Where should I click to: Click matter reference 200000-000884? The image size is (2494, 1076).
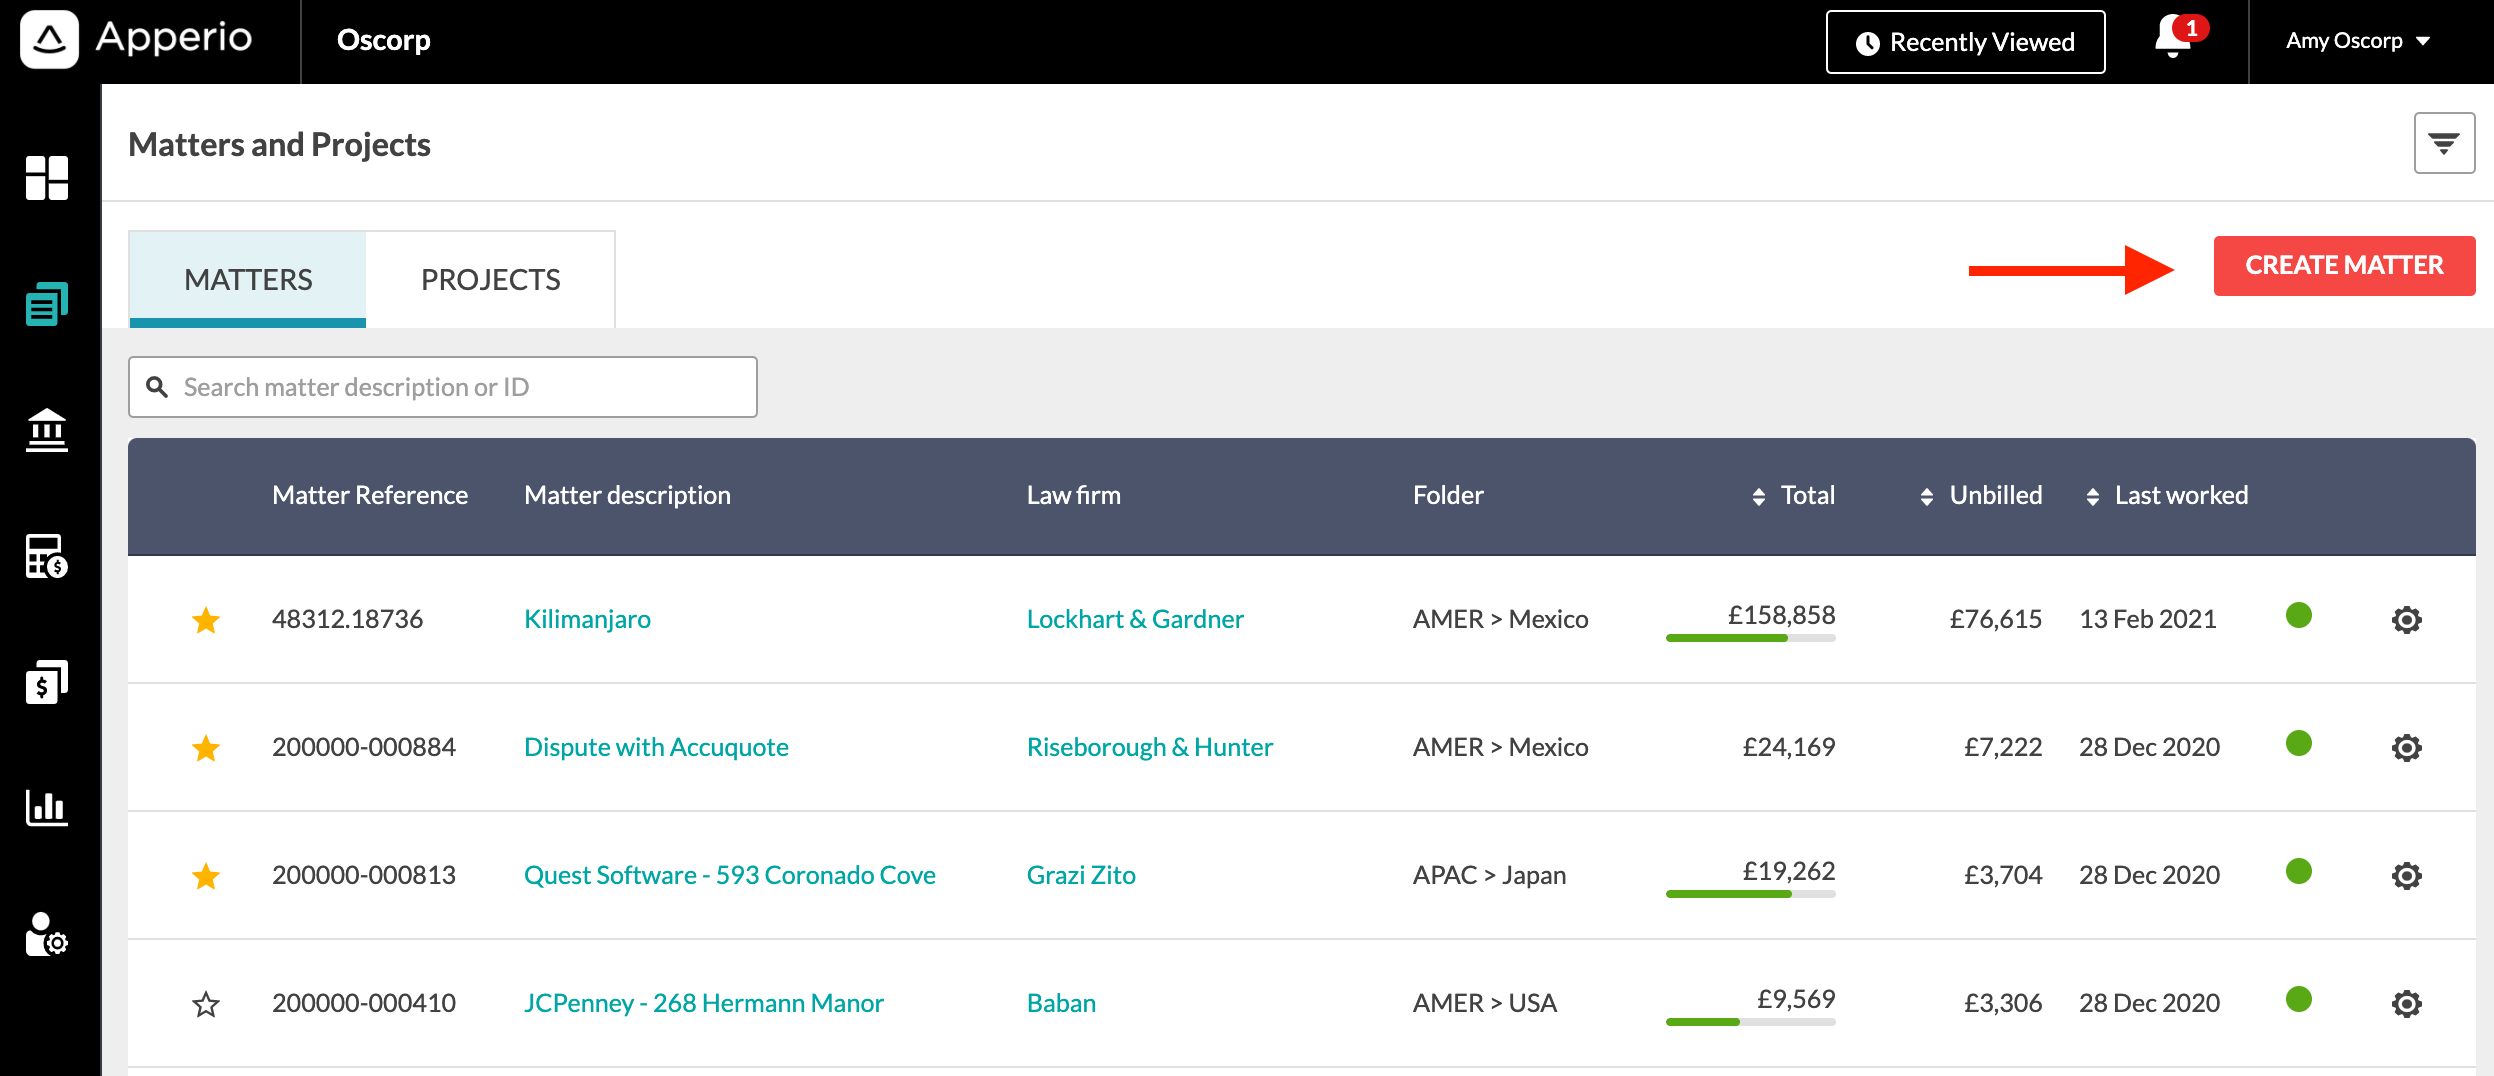click(x=364, y=748)
